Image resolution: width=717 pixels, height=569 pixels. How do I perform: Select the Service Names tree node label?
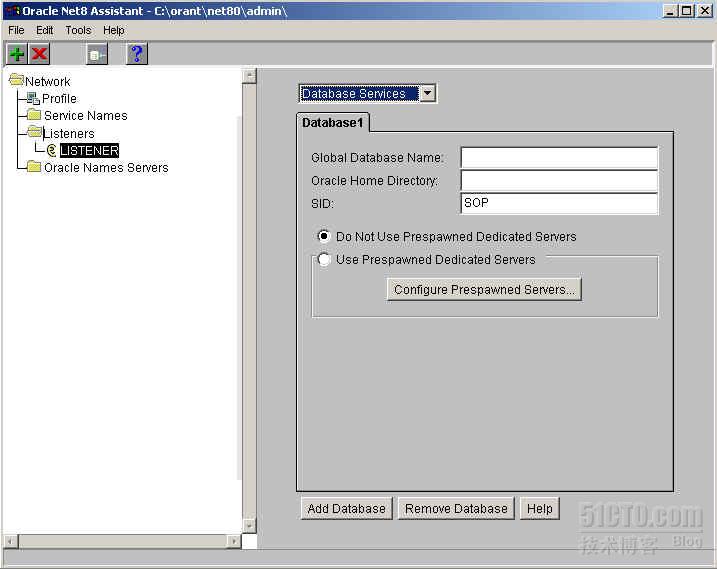pyautogui.click(x=86, y=116)
